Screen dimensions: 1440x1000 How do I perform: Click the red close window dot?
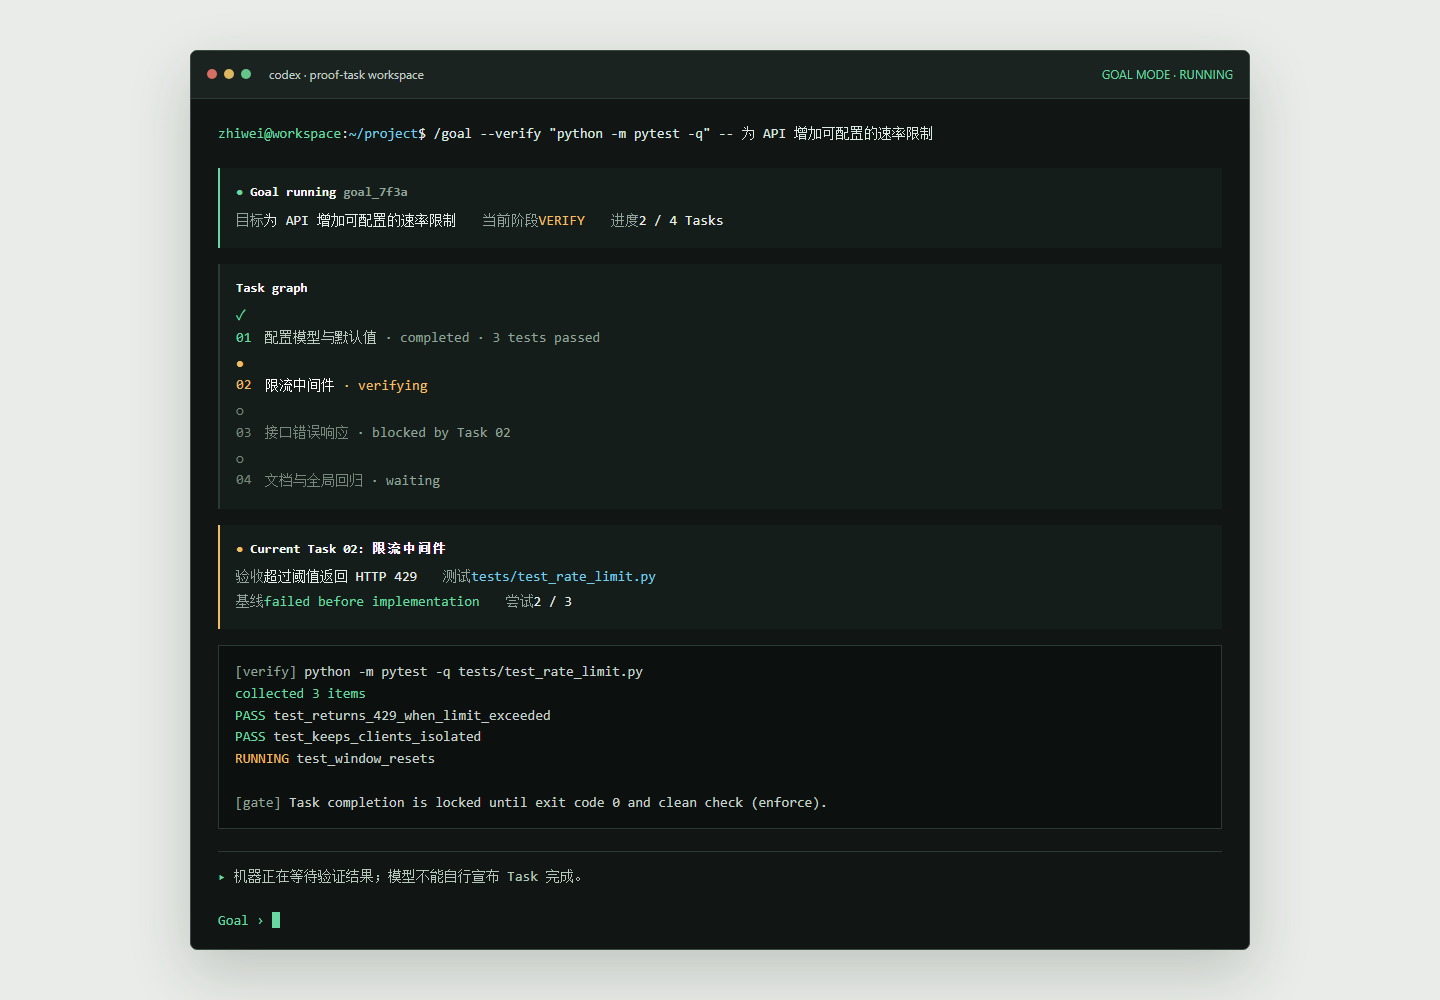212,74
